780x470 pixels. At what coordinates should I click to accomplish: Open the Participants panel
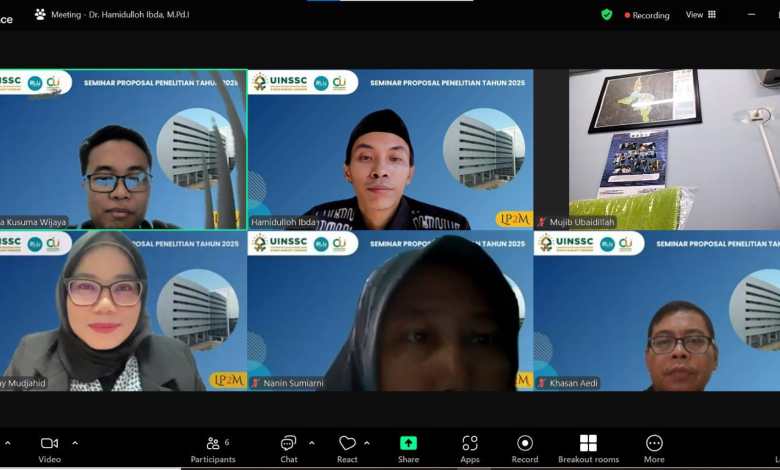(213, 450)
